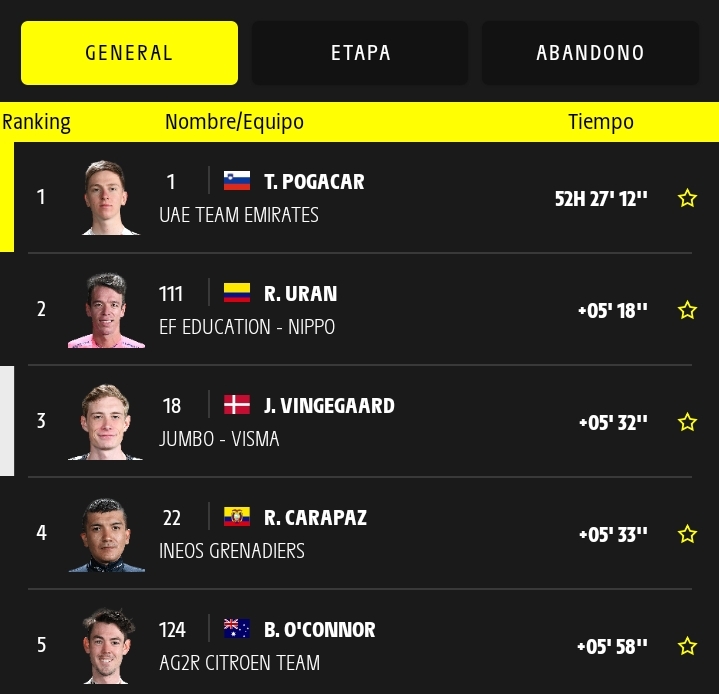
Task: Click the Slovenia flag icon
Action: point(237,181)
